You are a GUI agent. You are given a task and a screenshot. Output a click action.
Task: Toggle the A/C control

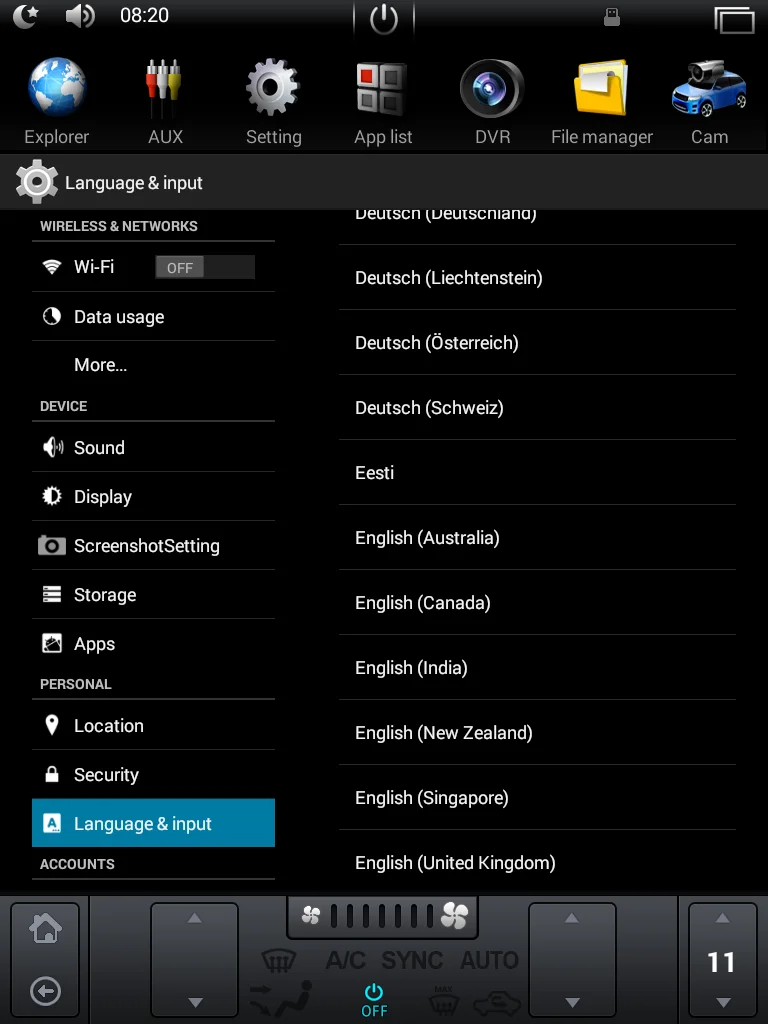[345, 960]
